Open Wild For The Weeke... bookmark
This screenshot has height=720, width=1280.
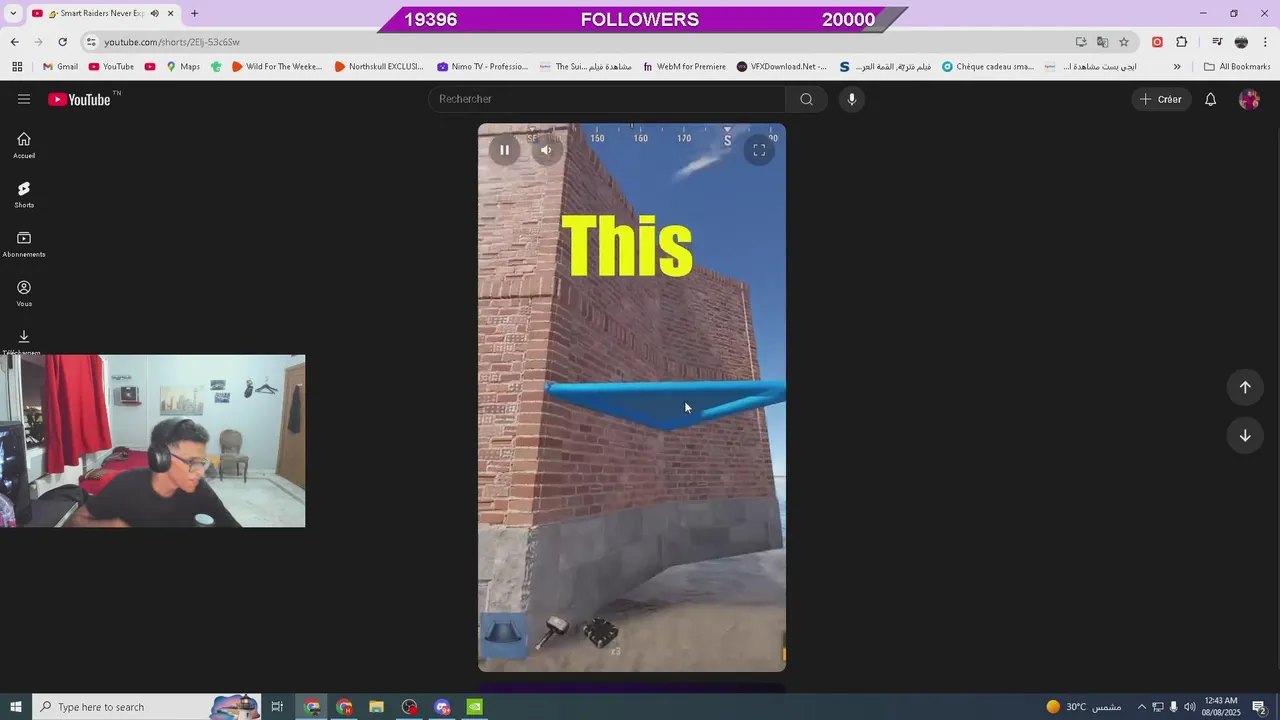pos(277,67)
